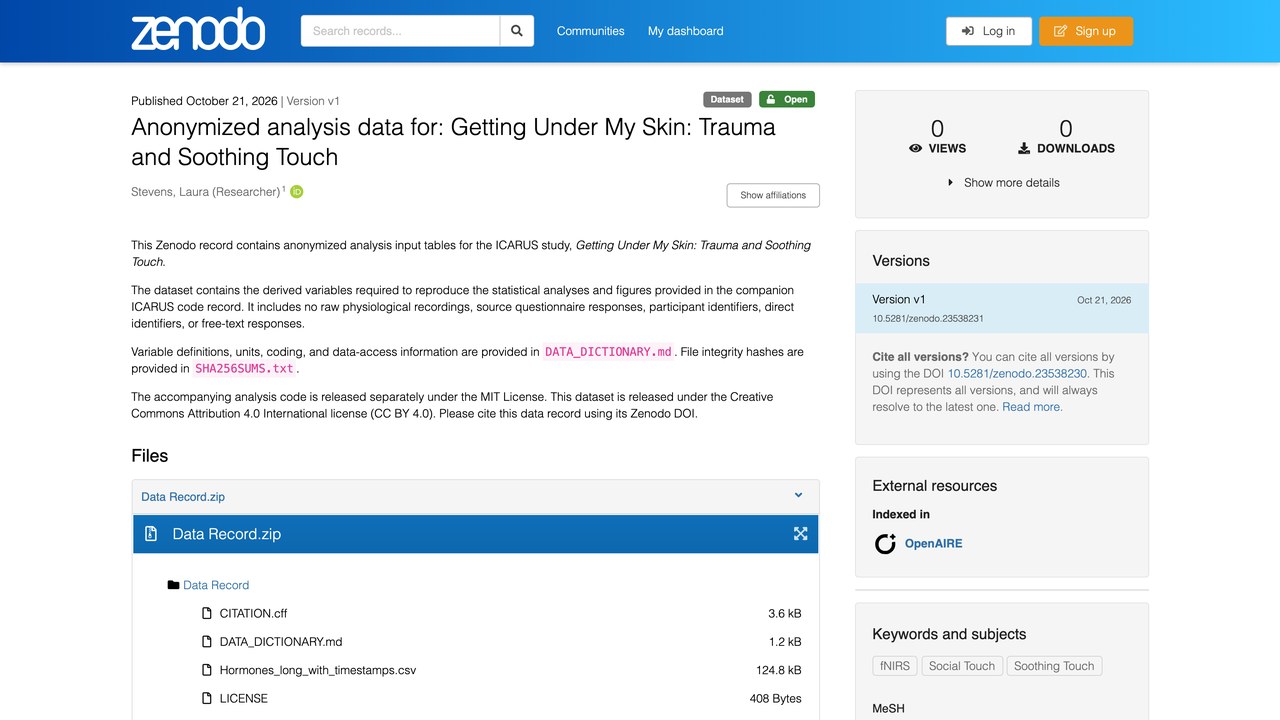The width and height of the screenshot is (1280, 720).
Task: Click the file icon beside CITATION.cff
Action: tap(207, 614)
